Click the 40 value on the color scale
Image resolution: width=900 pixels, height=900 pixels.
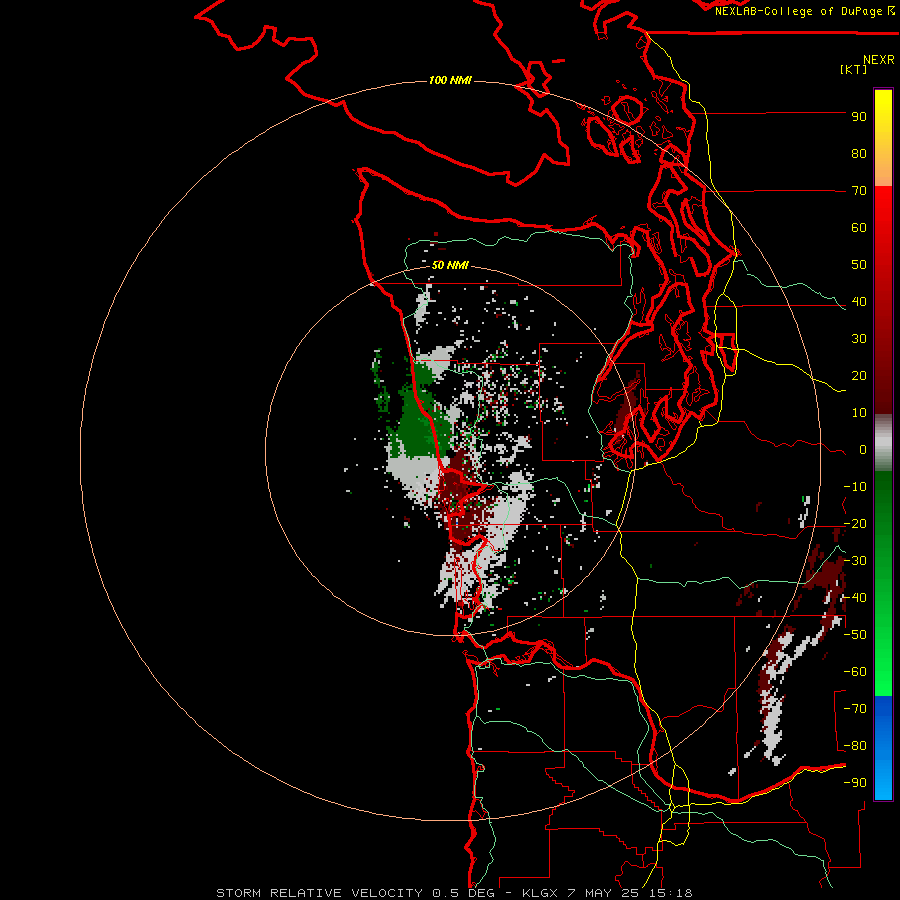[859, 302]
